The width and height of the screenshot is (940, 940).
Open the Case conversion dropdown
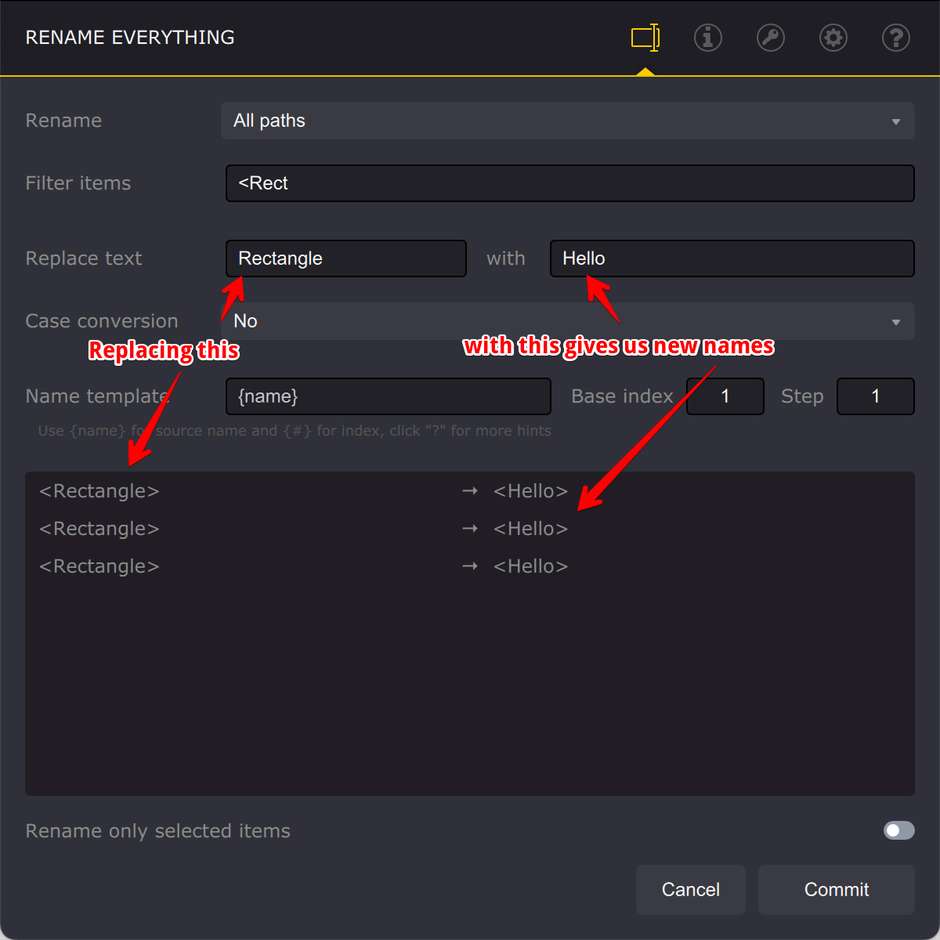[x=567, y=321]
